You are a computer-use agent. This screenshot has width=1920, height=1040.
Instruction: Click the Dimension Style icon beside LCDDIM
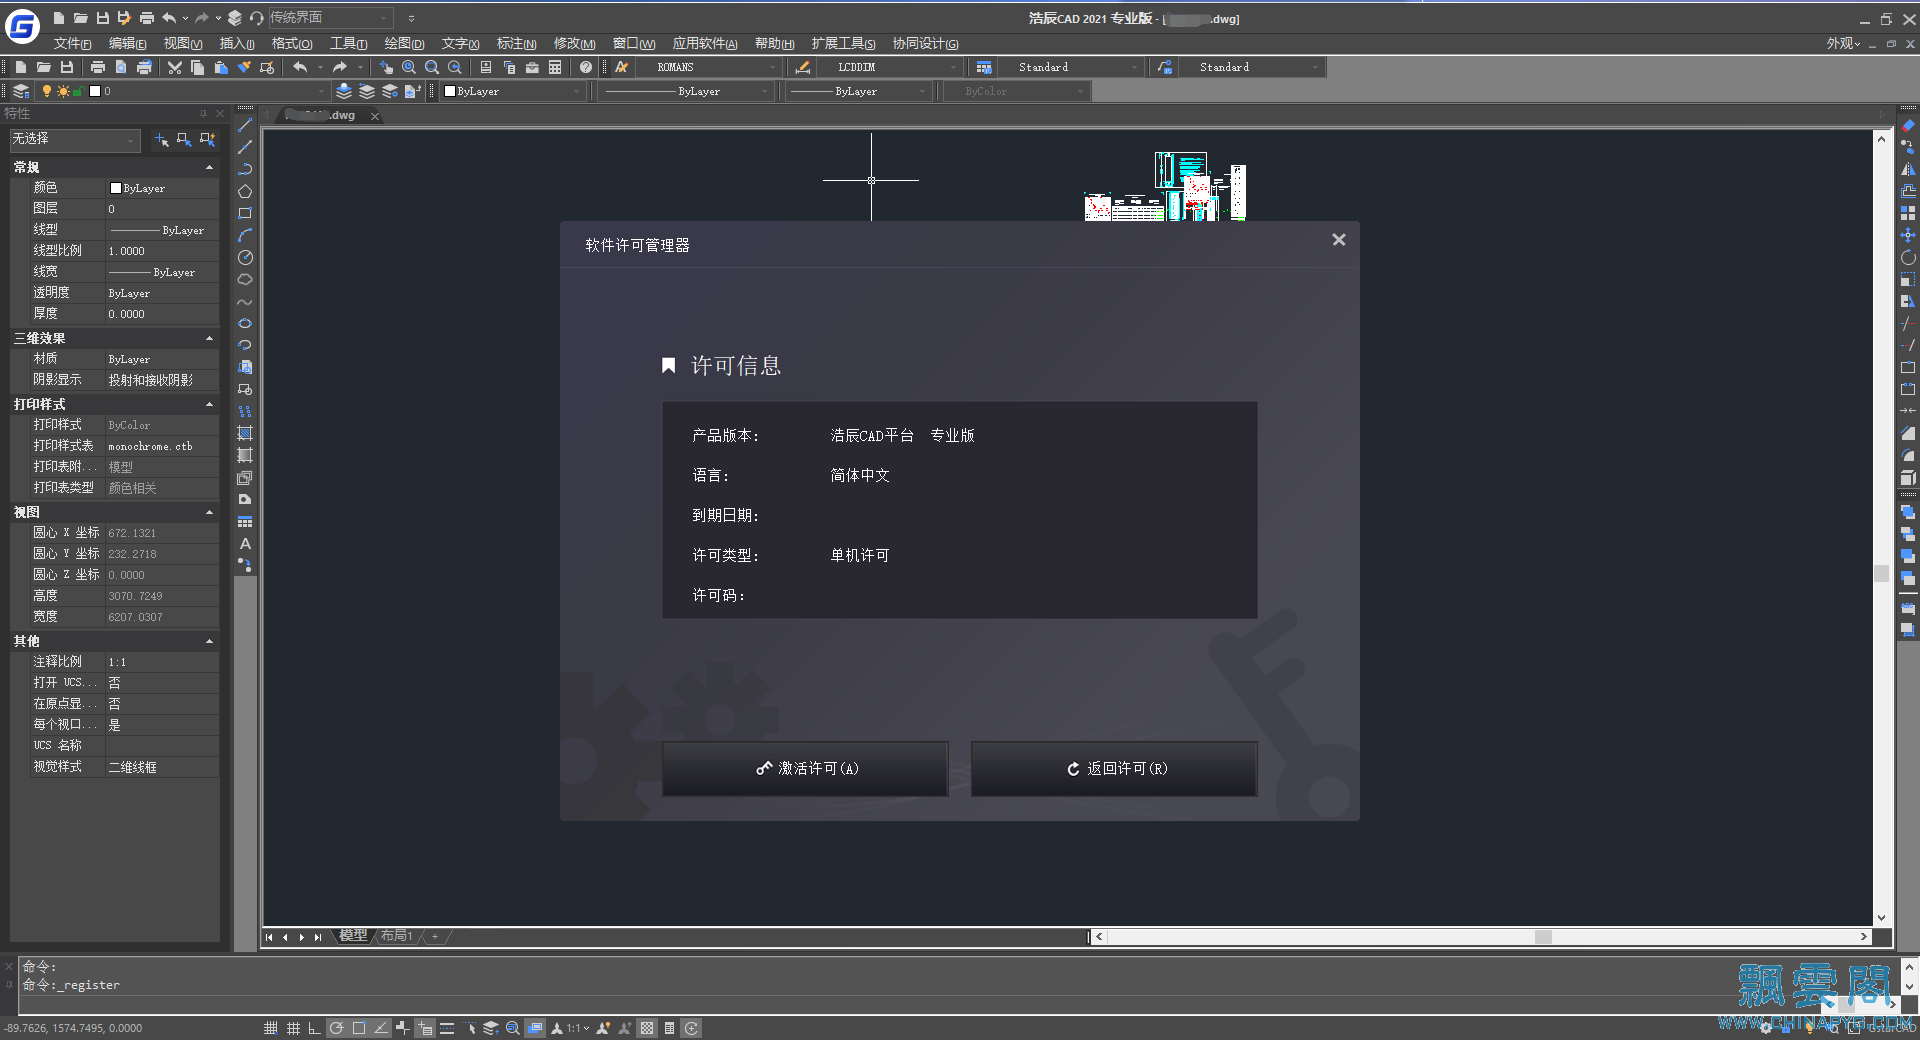point(802,67)
